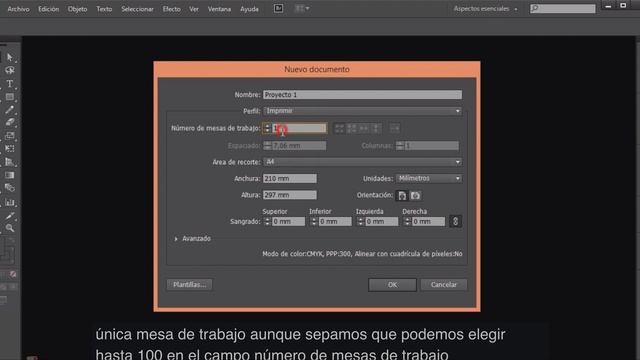Image resolution: width=640 pixels, height=360 pixels.
Task: Click the Plantillas button
Action: click(x=189, y=284)
